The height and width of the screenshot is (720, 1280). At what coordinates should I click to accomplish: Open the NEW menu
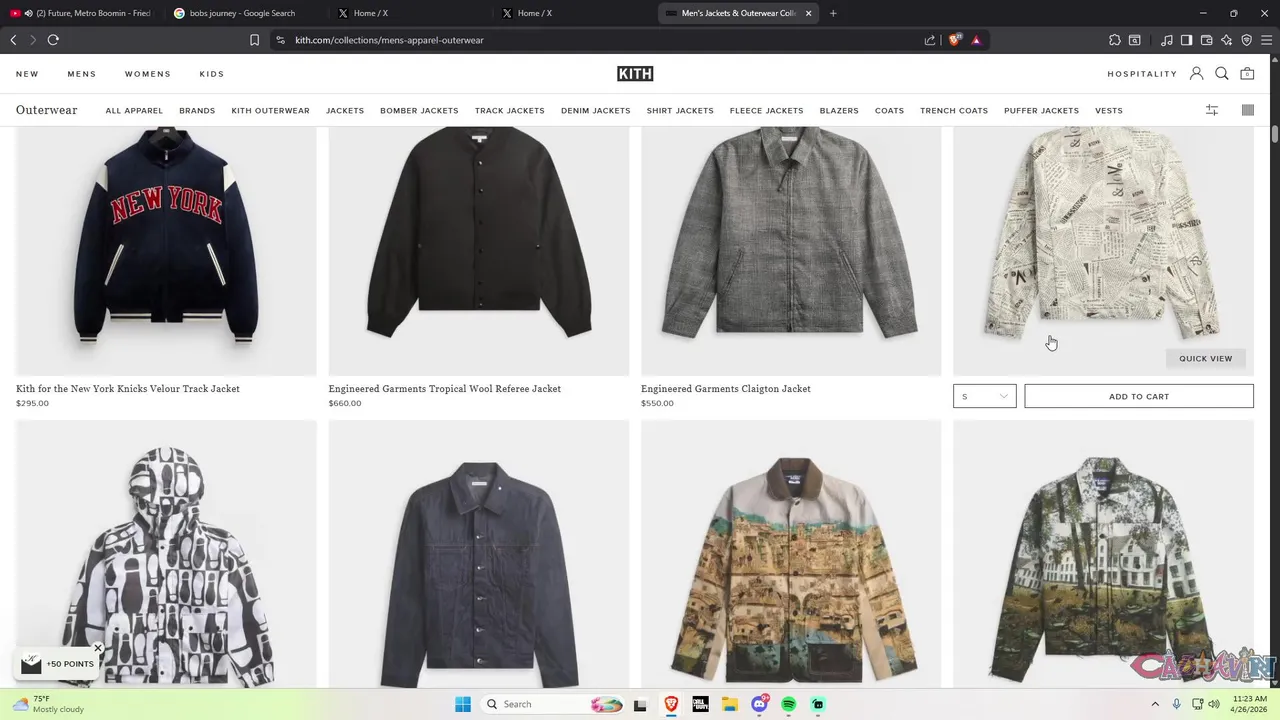pyautogui.click(x=27, y=74)
